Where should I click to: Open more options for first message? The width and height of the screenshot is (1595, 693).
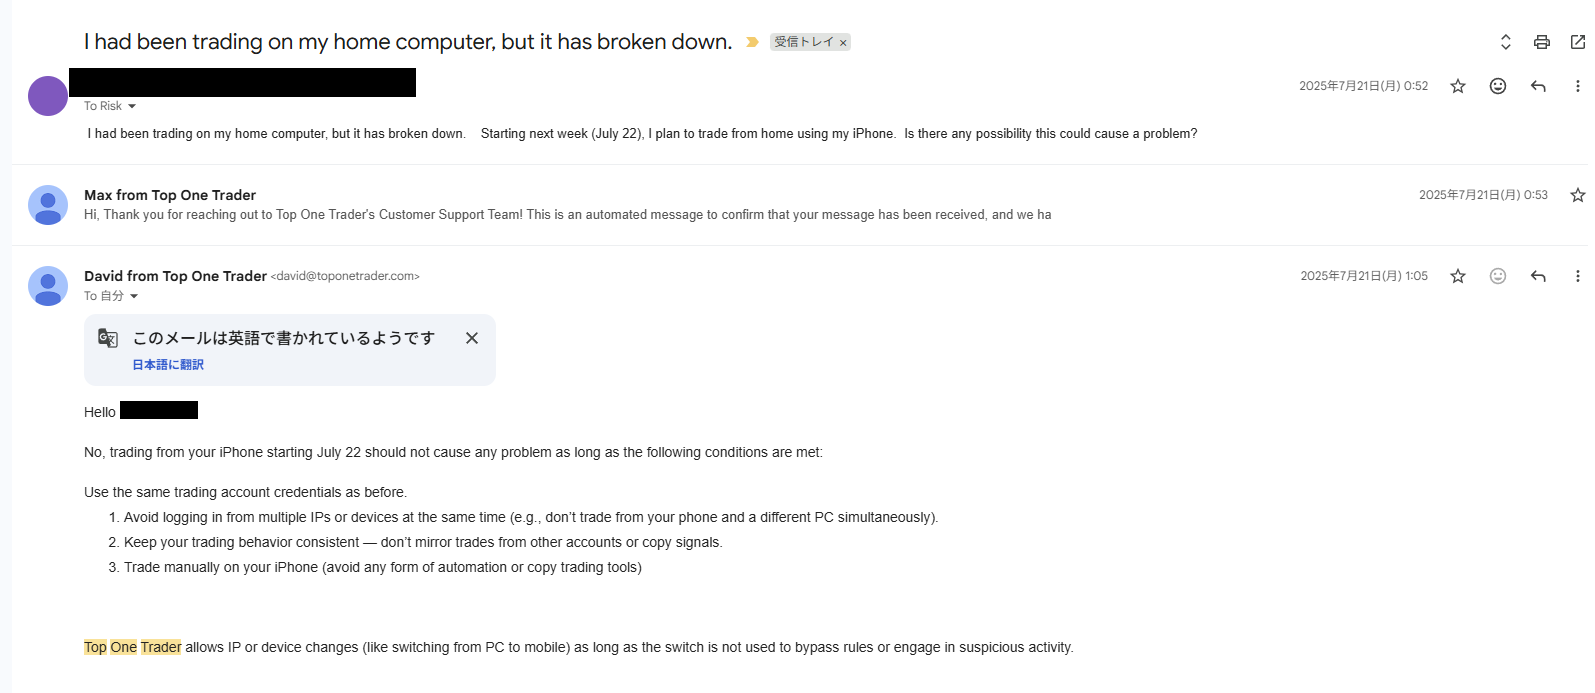click(1577, 86)
